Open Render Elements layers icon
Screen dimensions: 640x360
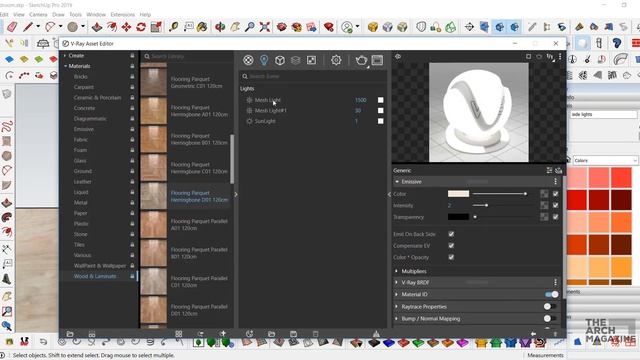(296, 60)
